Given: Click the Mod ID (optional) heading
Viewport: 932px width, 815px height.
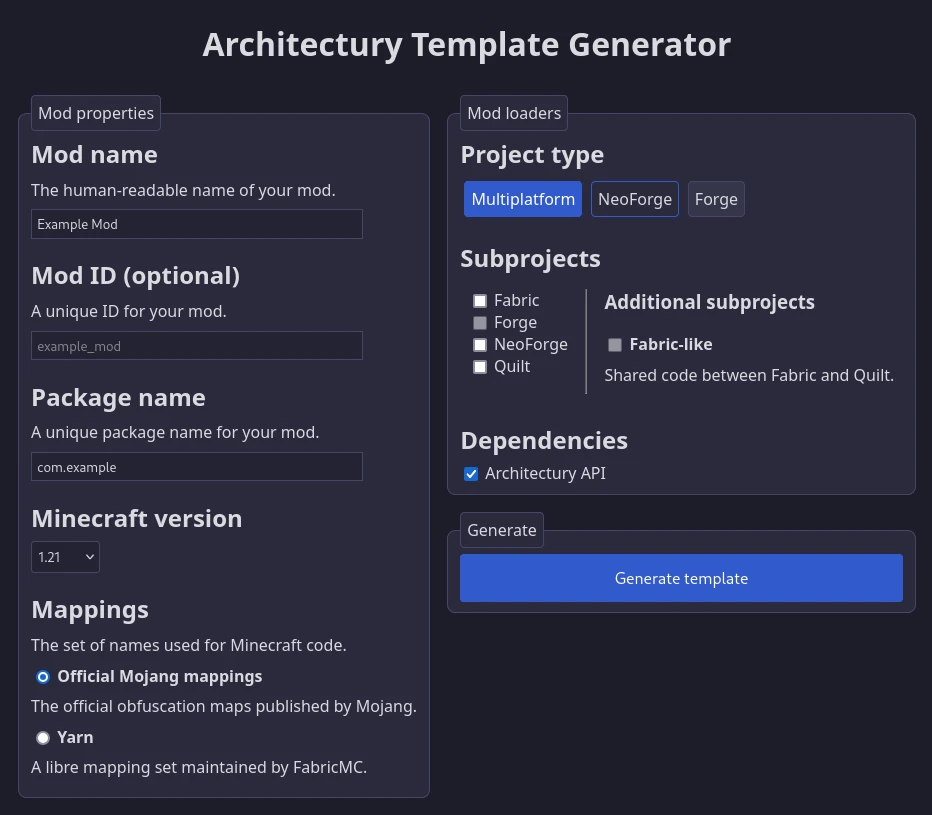Looking at the screenshot, I should point(136,276).
